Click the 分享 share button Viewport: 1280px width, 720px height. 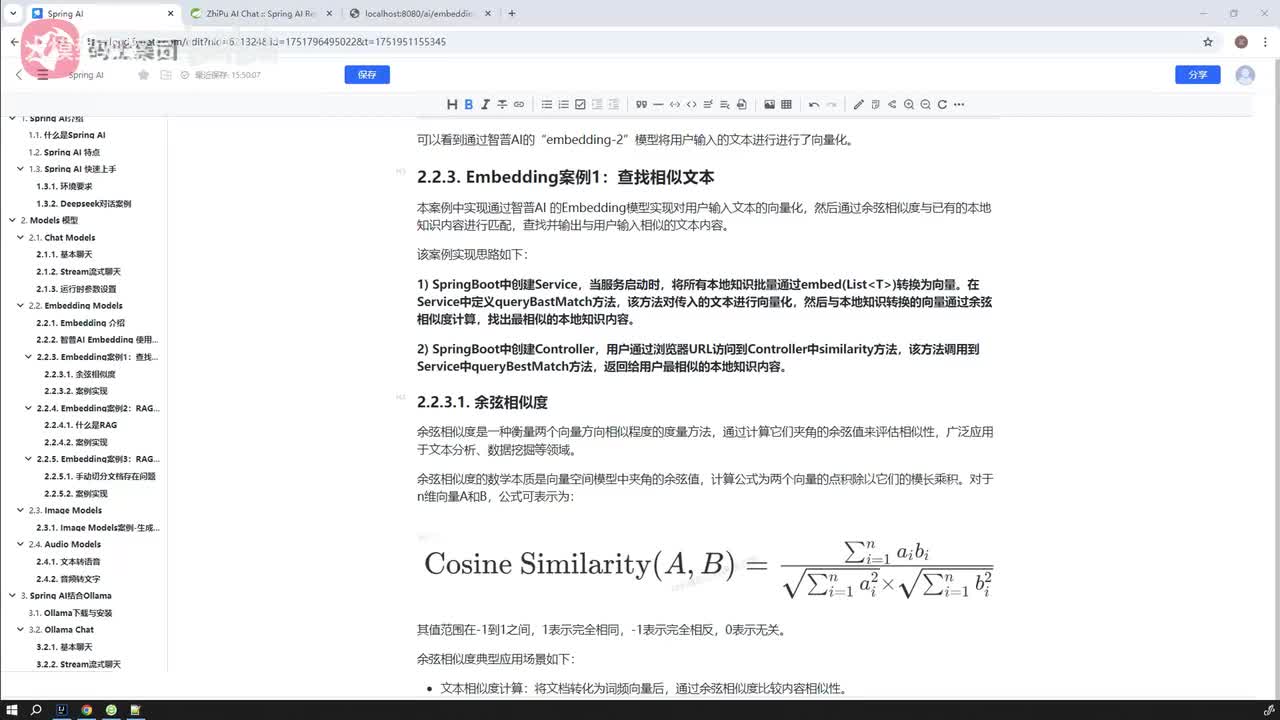1197,75
